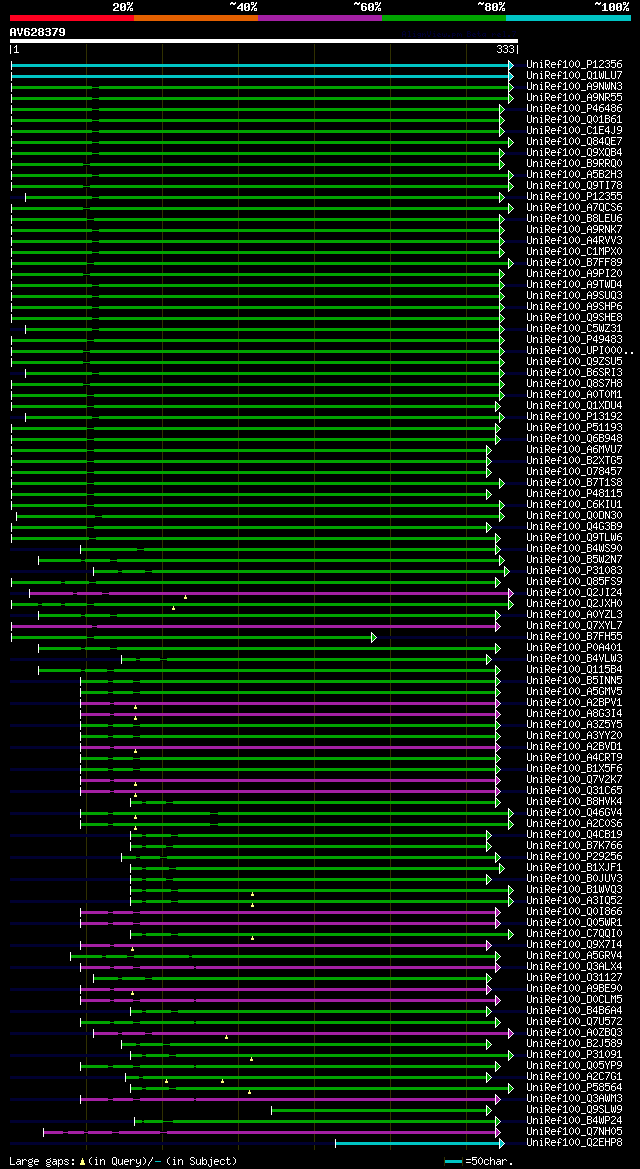Screen dimensions: 640x1169
Task: Select the UniRef100_B8HVK4 label
Action: point(574,801)
